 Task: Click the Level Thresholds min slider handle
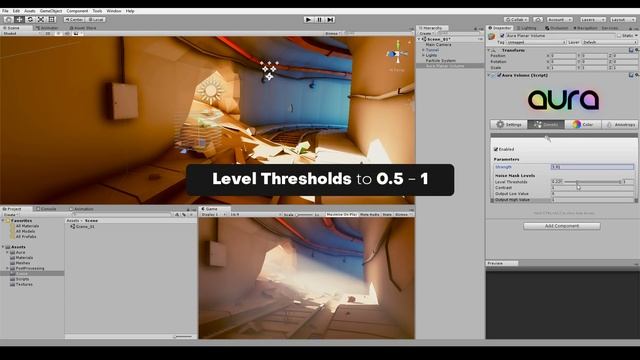click(577, 182)
